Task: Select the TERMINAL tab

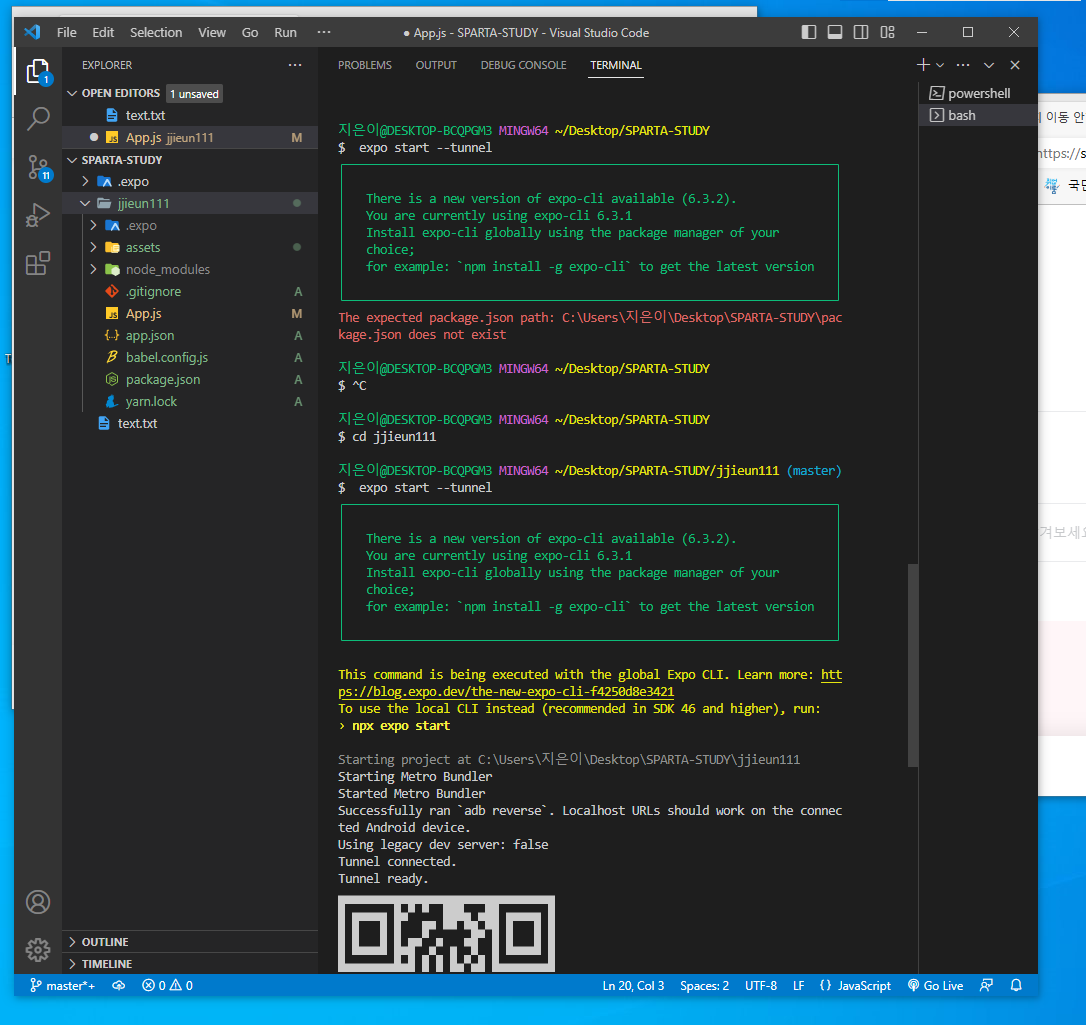Action: (616, 65)
